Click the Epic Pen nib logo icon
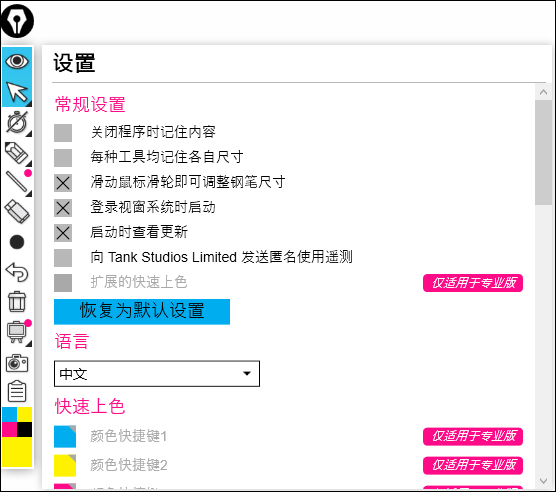The width and height of the screenshot is (556, 492). click(x=17, y=21)
